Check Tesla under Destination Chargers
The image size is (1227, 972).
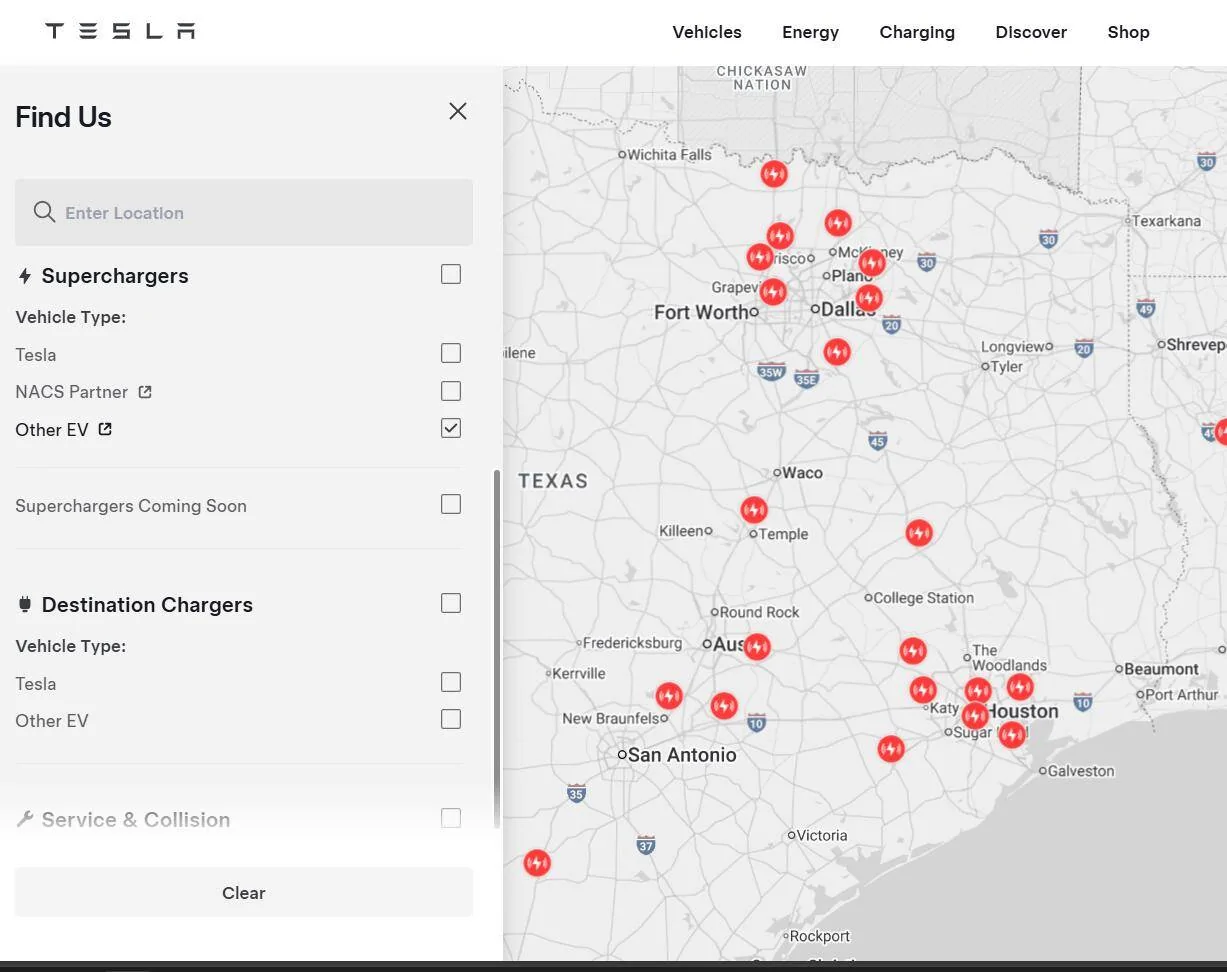coord(451,682)
